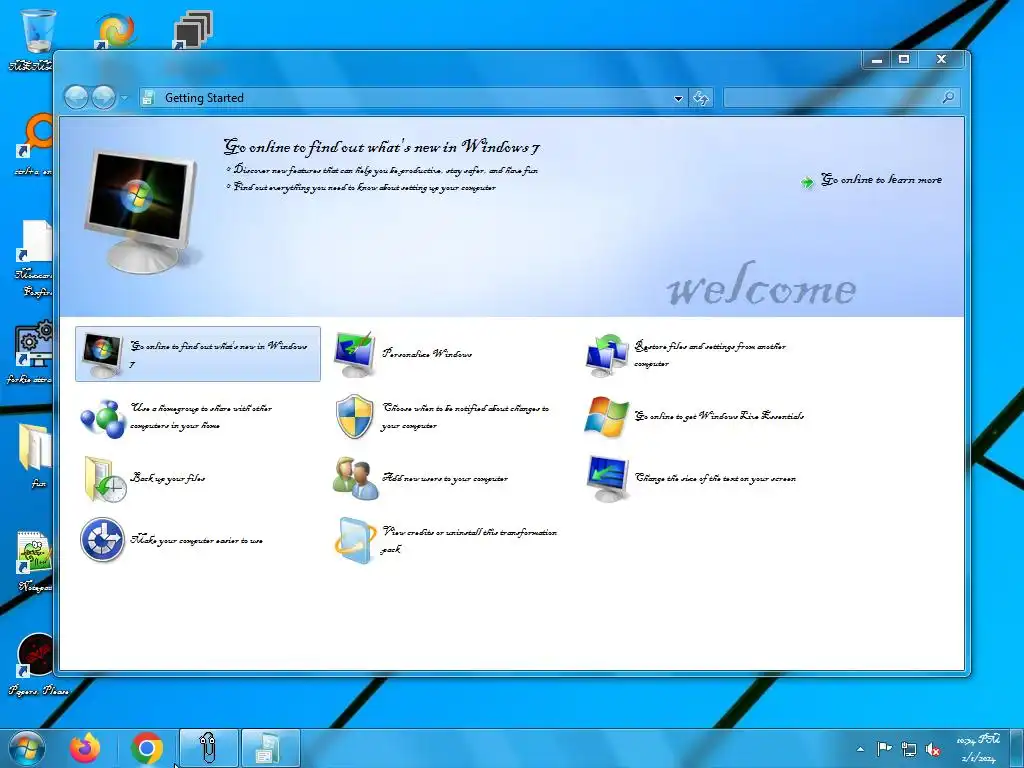Open 'Make your computer easier to use' icon
This screenshot has width=1024, height=768.
[x=103, y=540]
